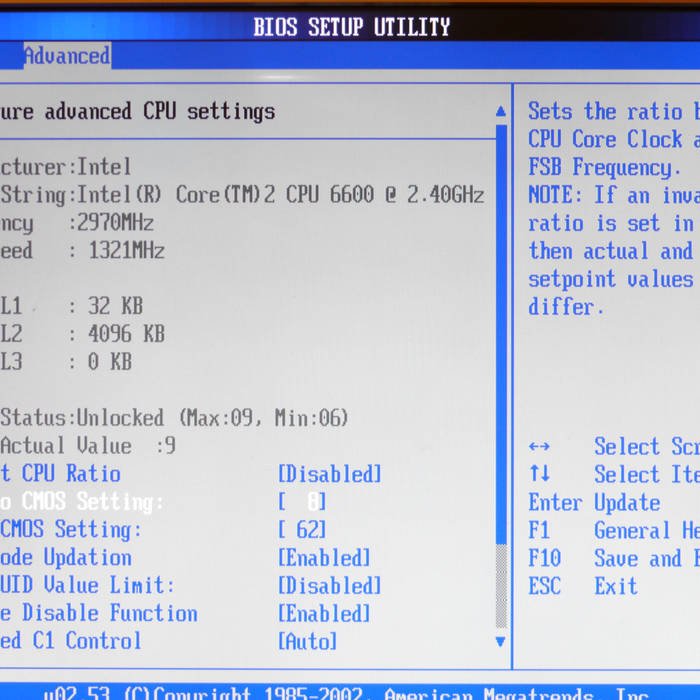This screenshot has height=700, width=700.
Task: Click the BIOS SETUP UTILITY title
Action: [352, 27]
